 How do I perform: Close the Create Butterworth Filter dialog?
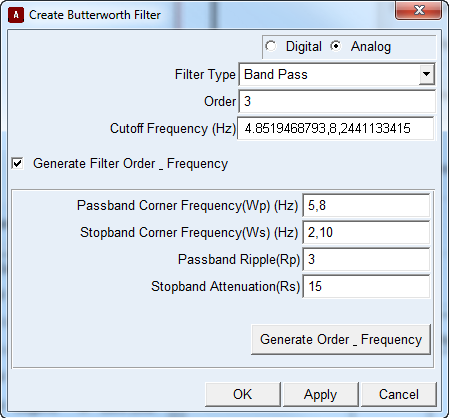419,10
